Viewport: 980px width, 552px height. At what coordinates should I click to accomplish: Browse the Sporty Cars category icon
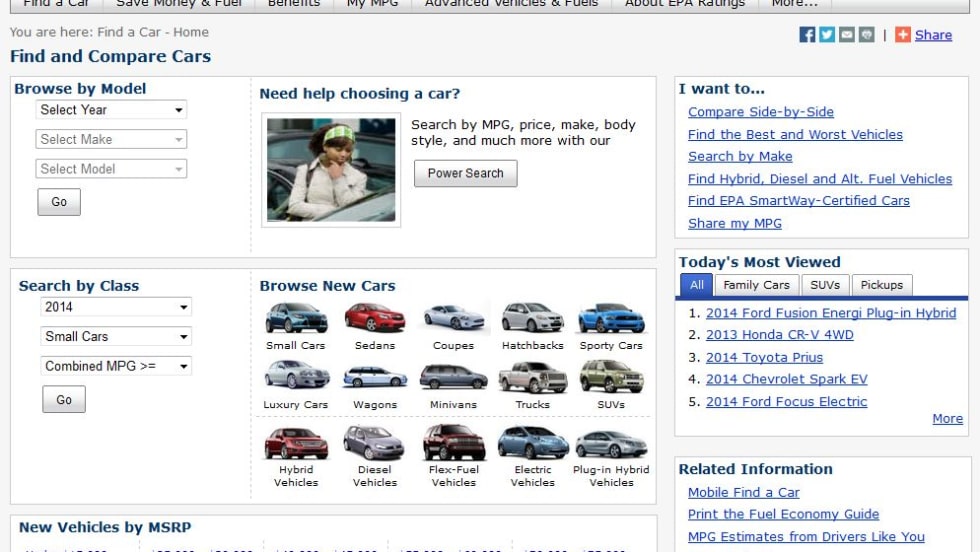(611, 318)
